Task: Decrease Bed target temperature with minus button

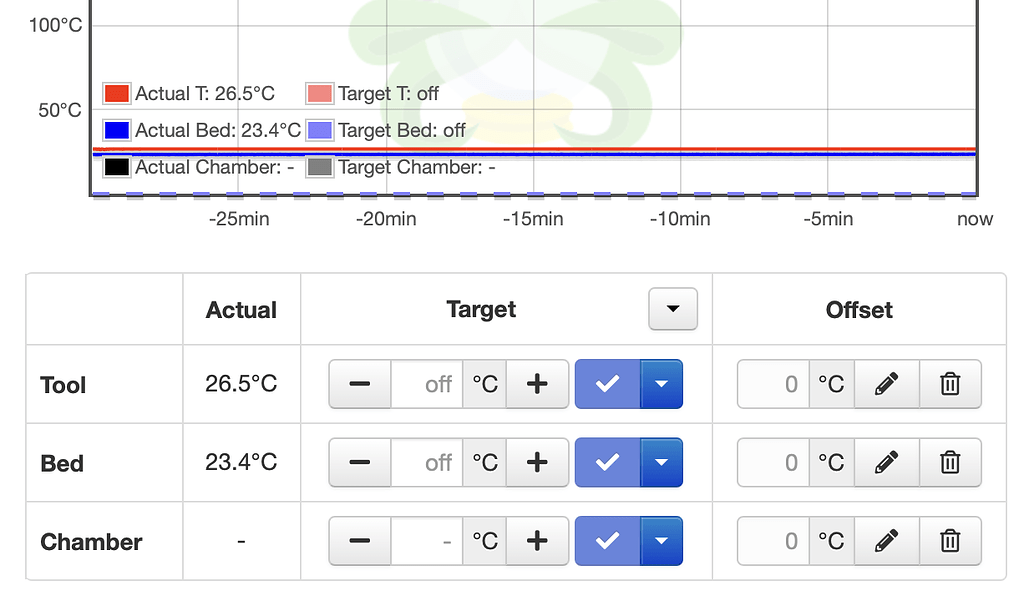Action: 359,463
